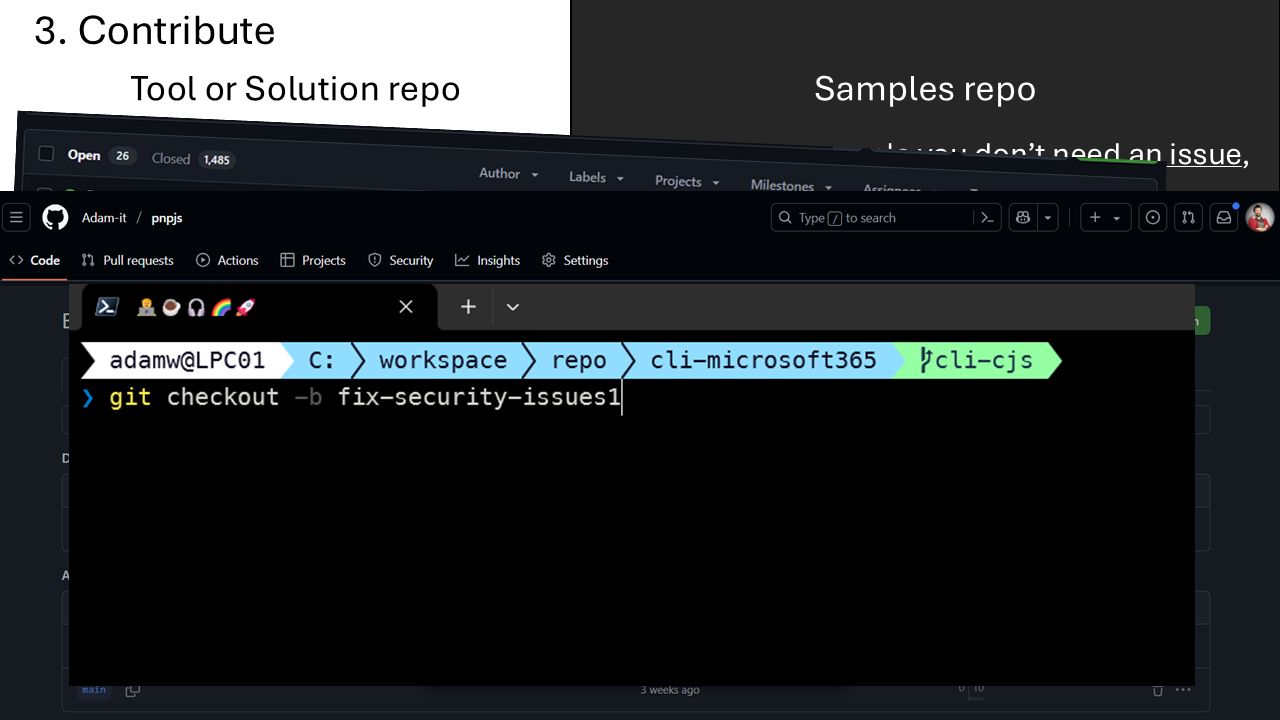The height and width of the screenshot is (720, 1280).
Task: Click the word checkout in the command
Action: click(x=223, y=397)
